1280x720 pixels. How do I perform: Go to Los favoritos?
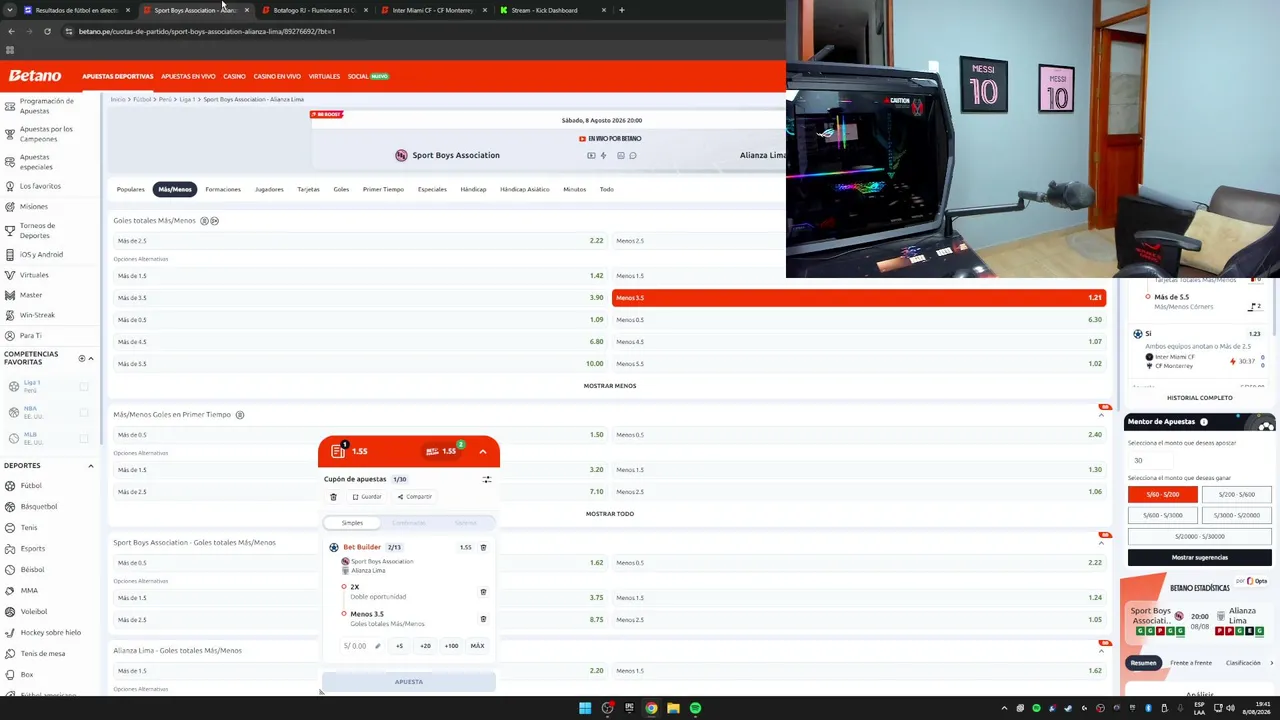pos(40,186)
